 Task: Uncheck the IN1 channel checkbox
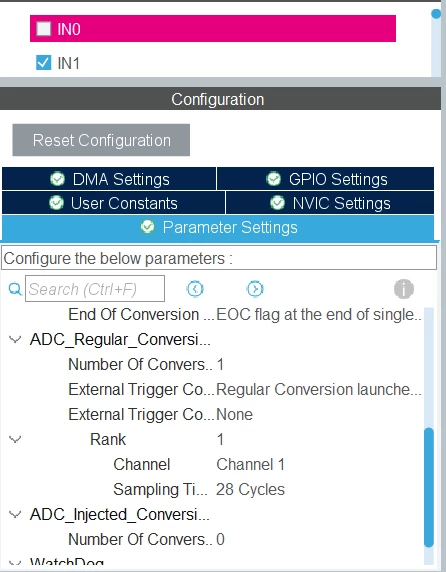[x=44, y=63]
